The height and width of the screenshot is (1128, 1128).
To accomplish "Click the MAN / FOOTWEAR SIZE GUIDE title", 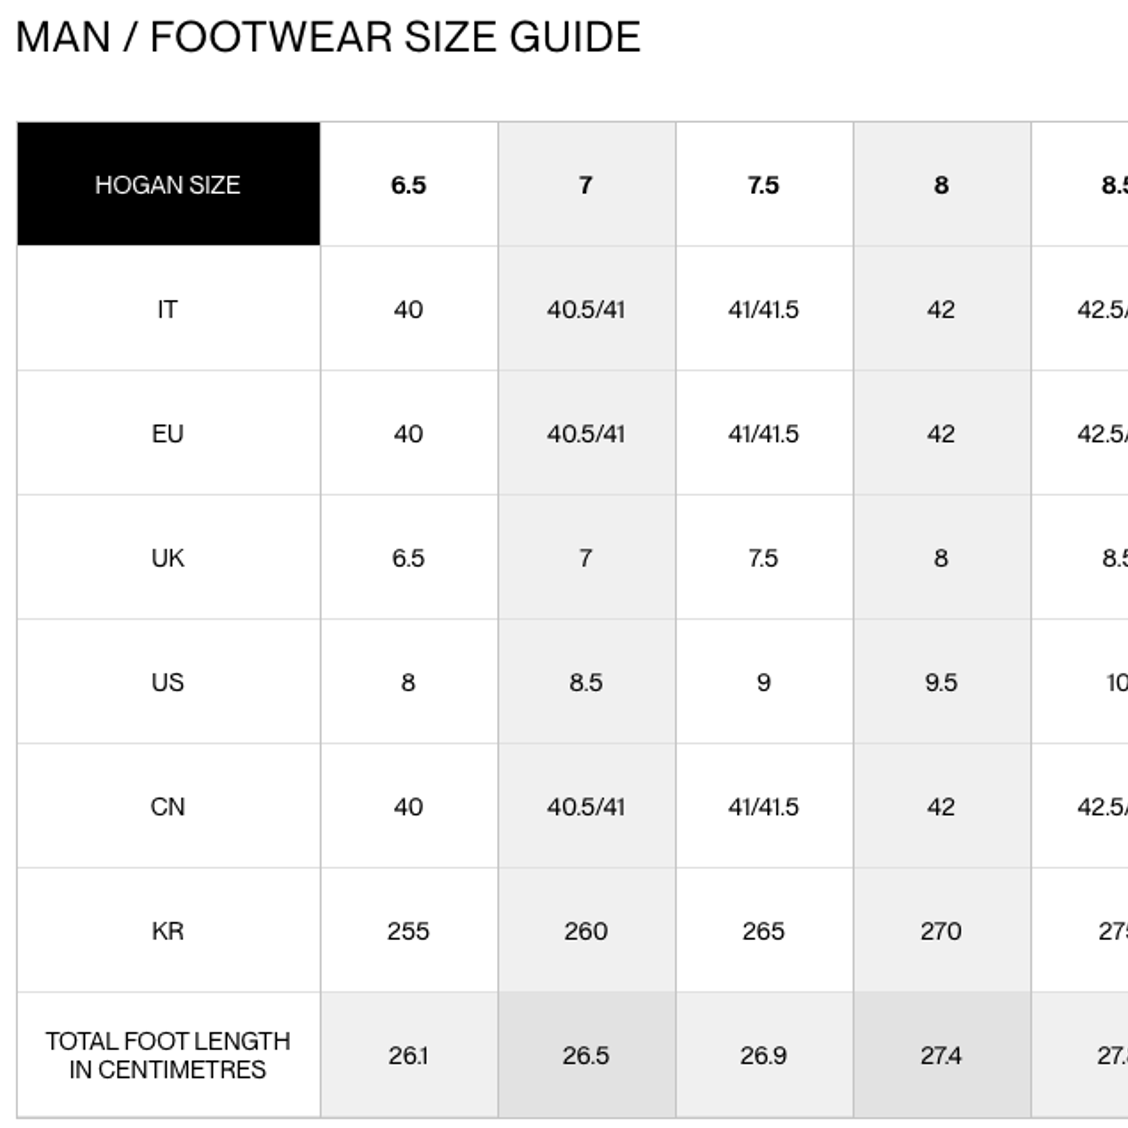I will coord(328,37).
